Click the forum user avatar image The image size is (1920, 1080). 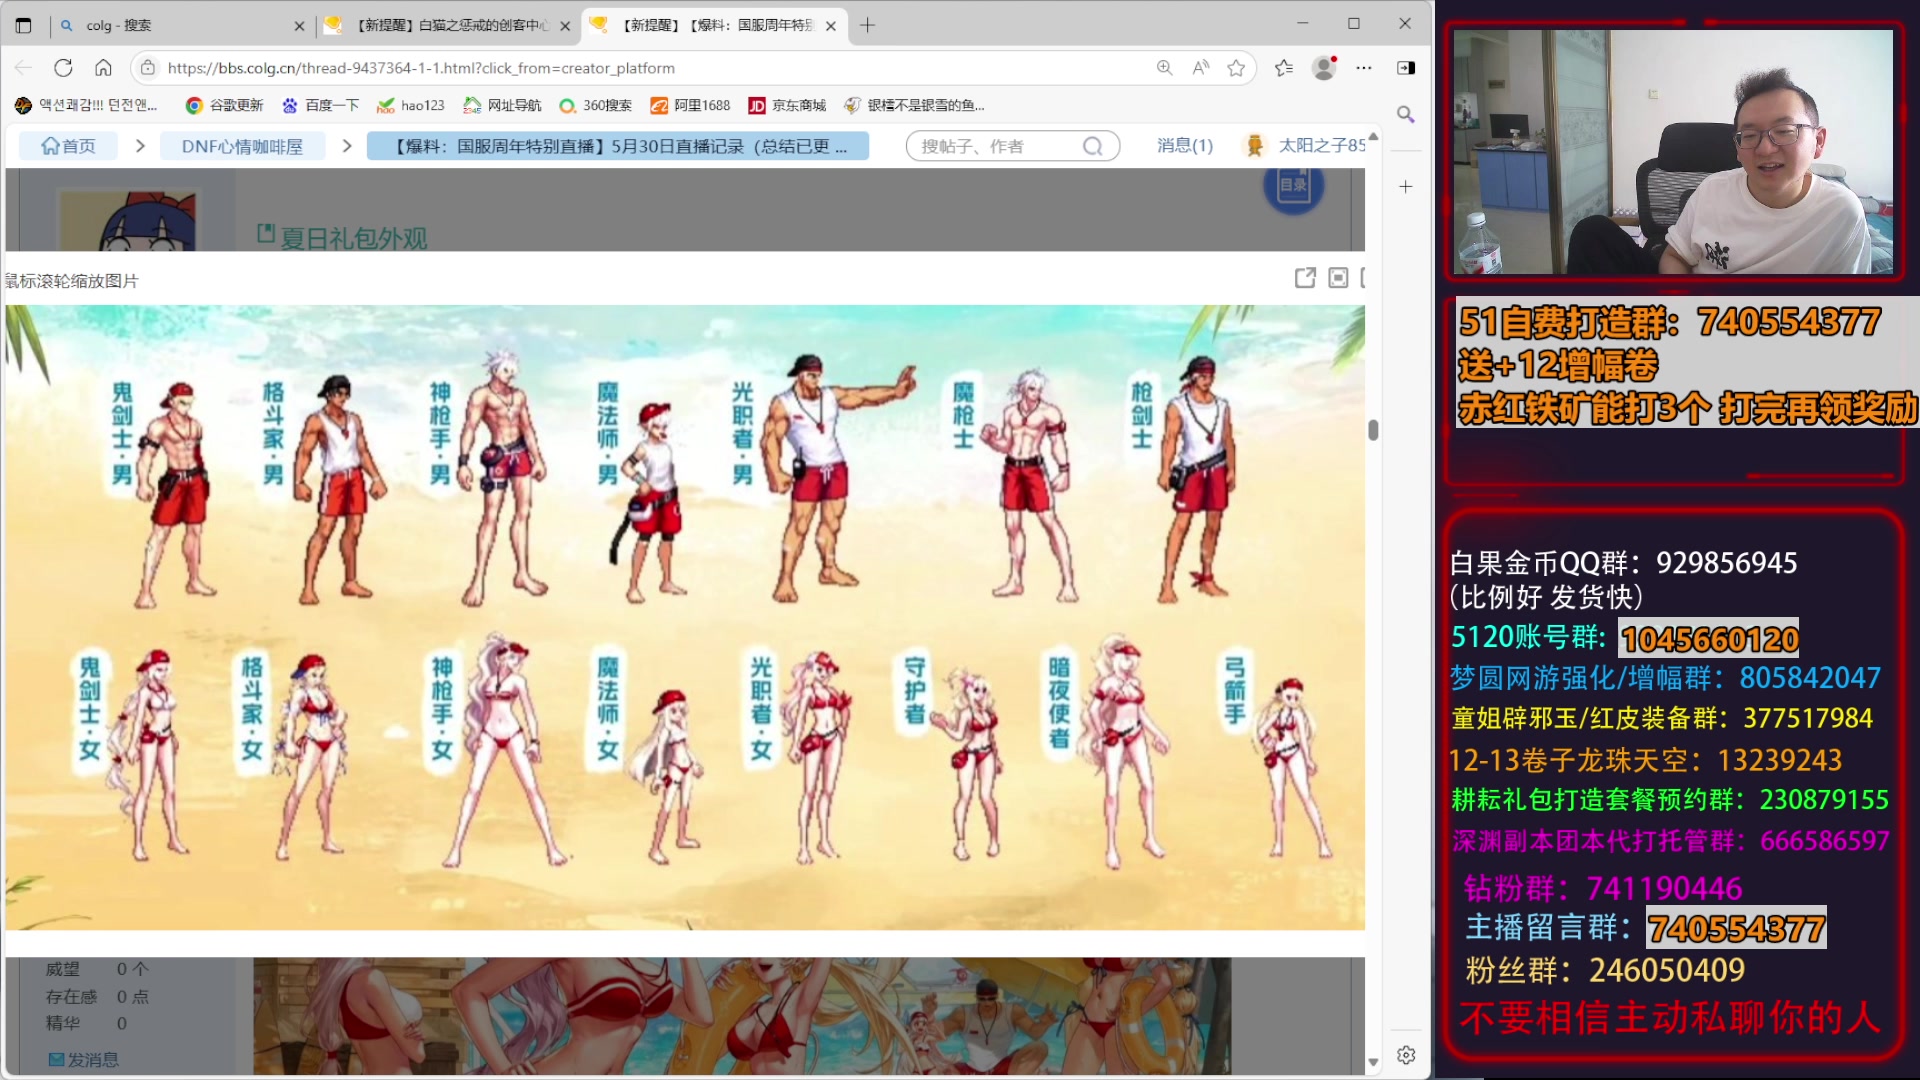coord(128,221)
